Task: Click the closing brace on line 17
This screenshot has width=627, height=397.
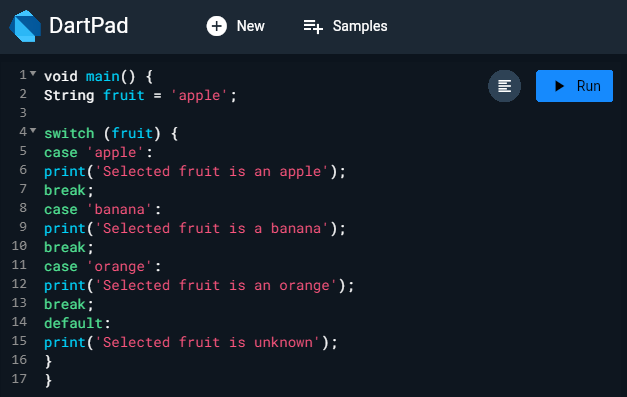Action: point(48,380)
